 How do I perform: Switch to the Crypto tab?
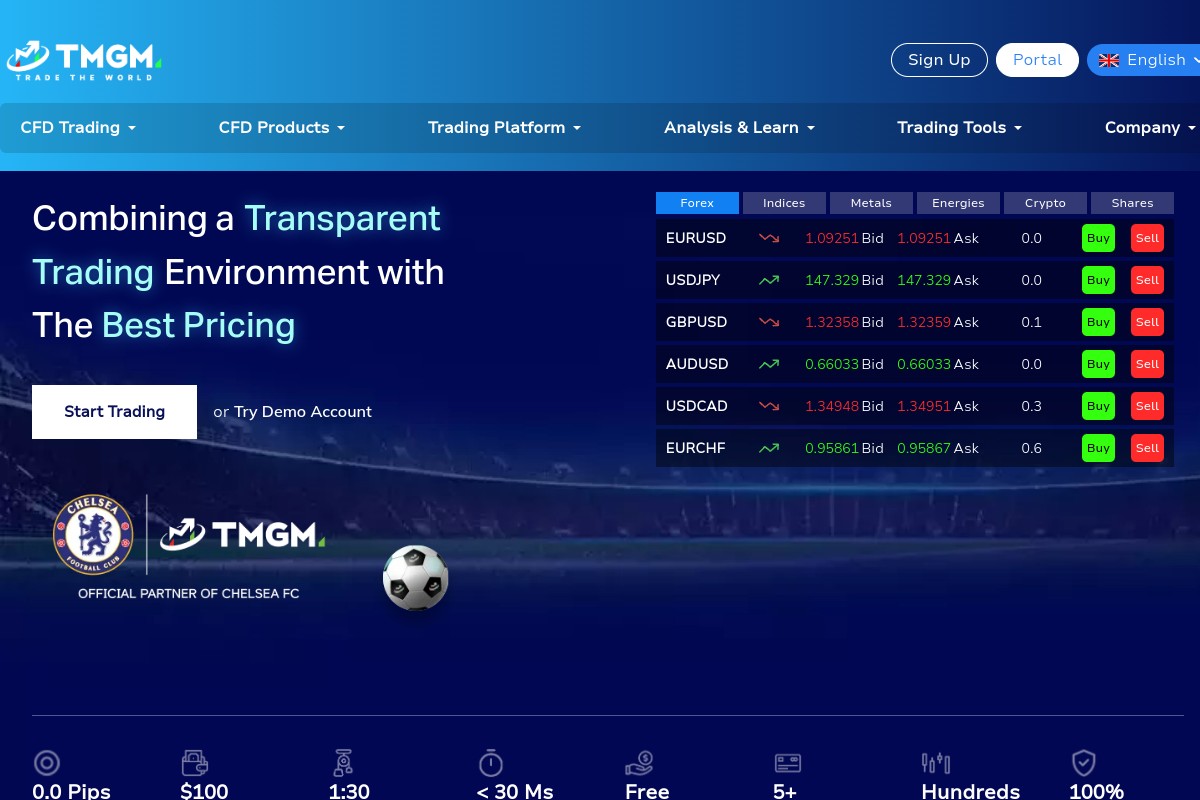coord(1045,203)
